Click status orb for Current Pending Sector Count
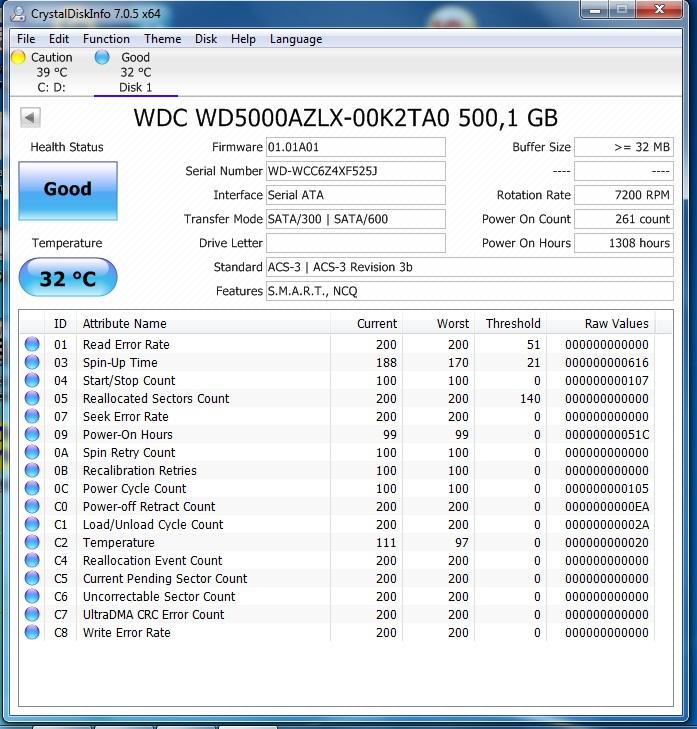 coord(32,578)
